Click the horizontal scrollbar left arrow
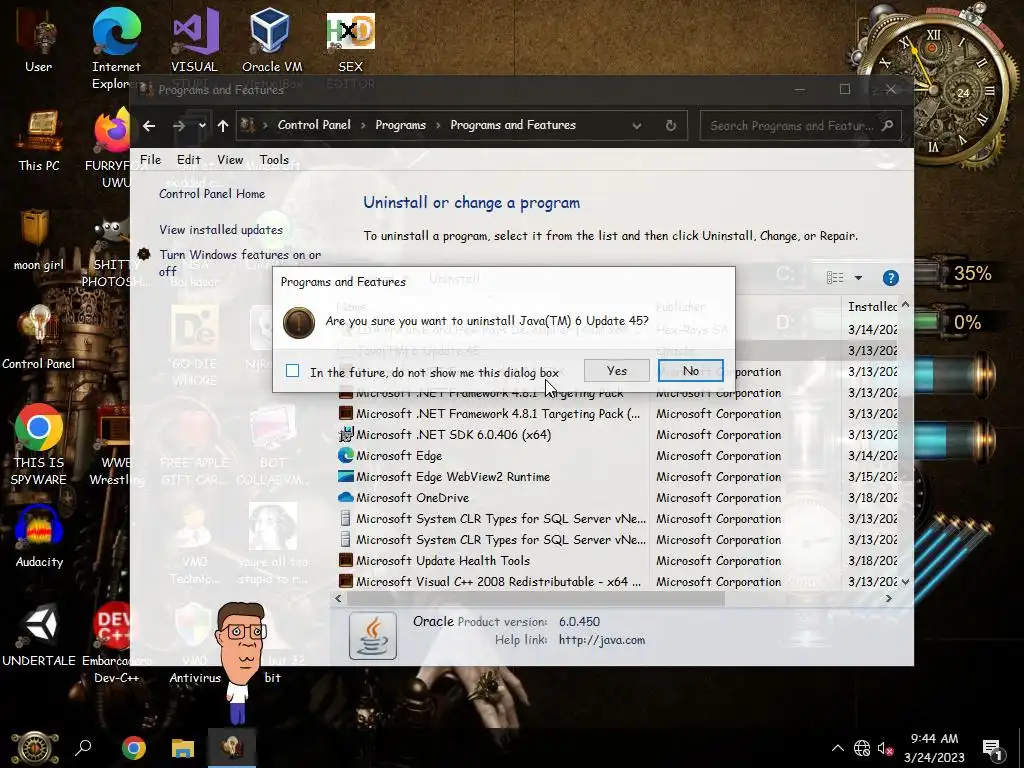 tap(338, 598)
